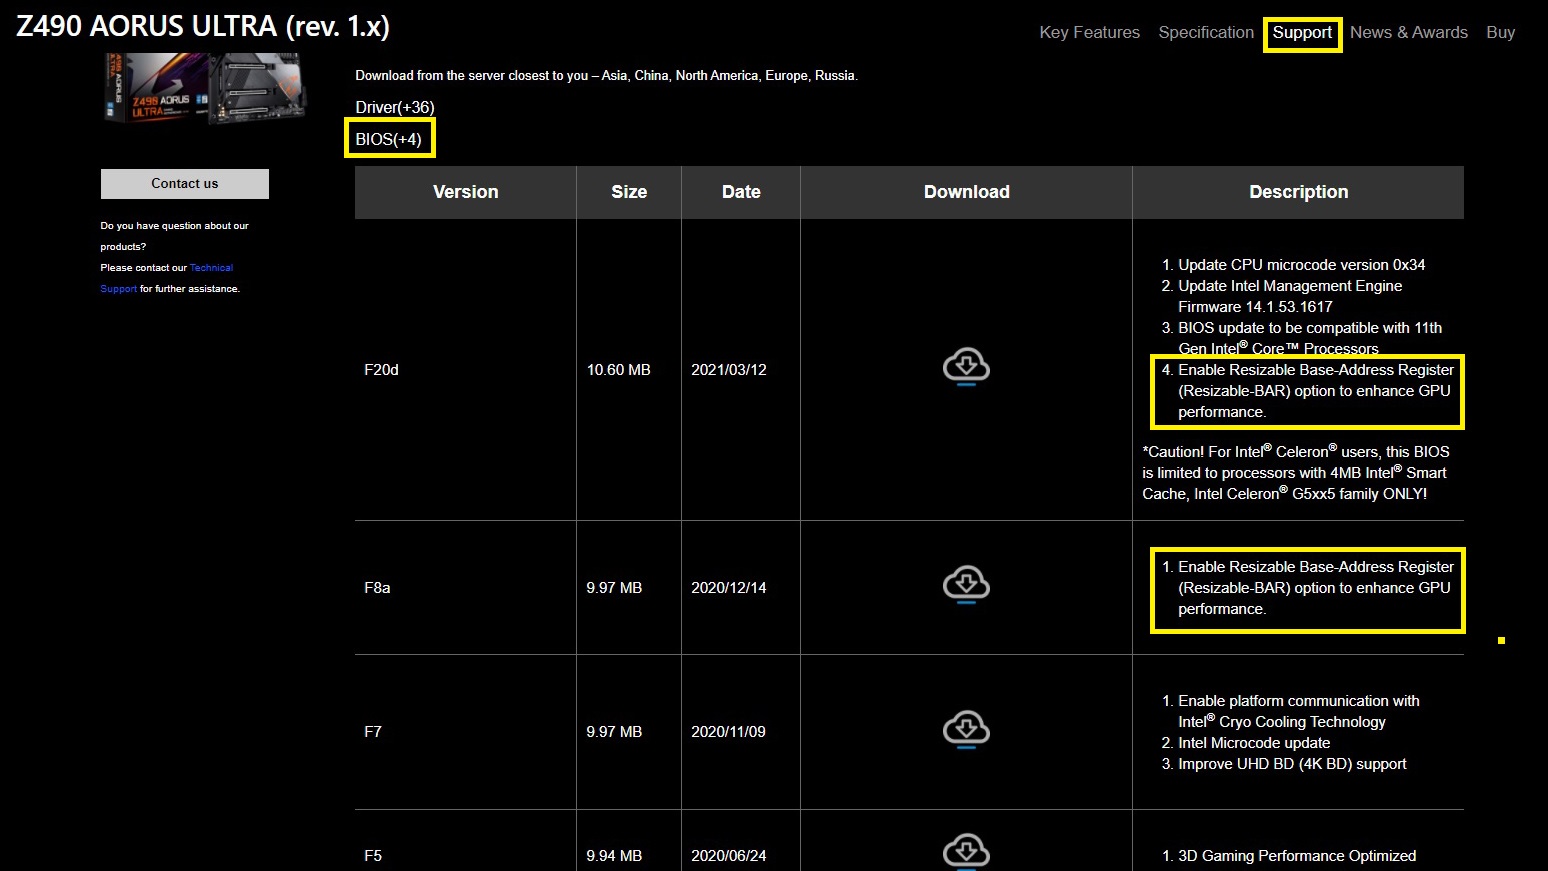Screen dimensions: 1548x871
Task: Click the F5 BIOS download icon
Action: [x=966, y=851]
